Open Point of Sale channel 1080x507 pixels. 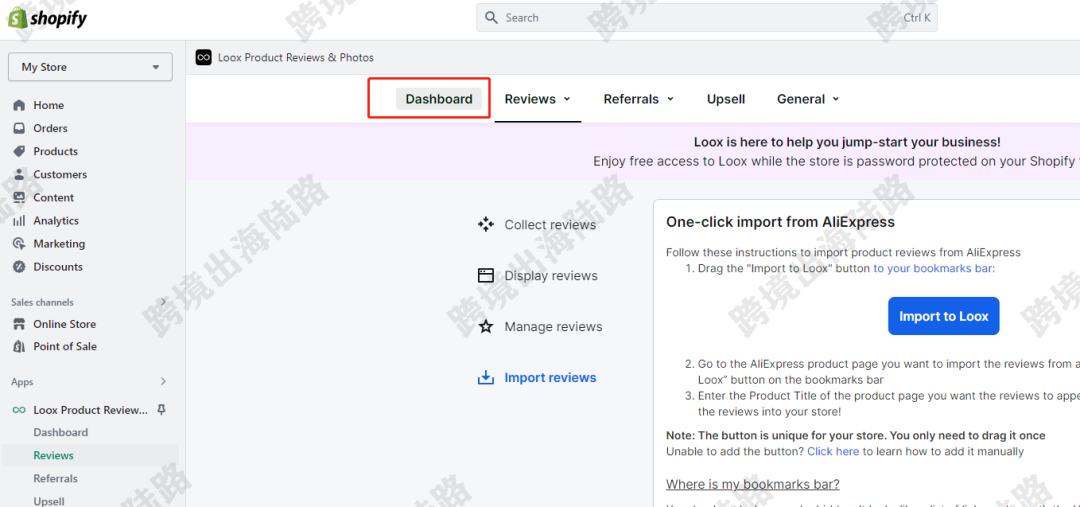(x=65, y=346)
